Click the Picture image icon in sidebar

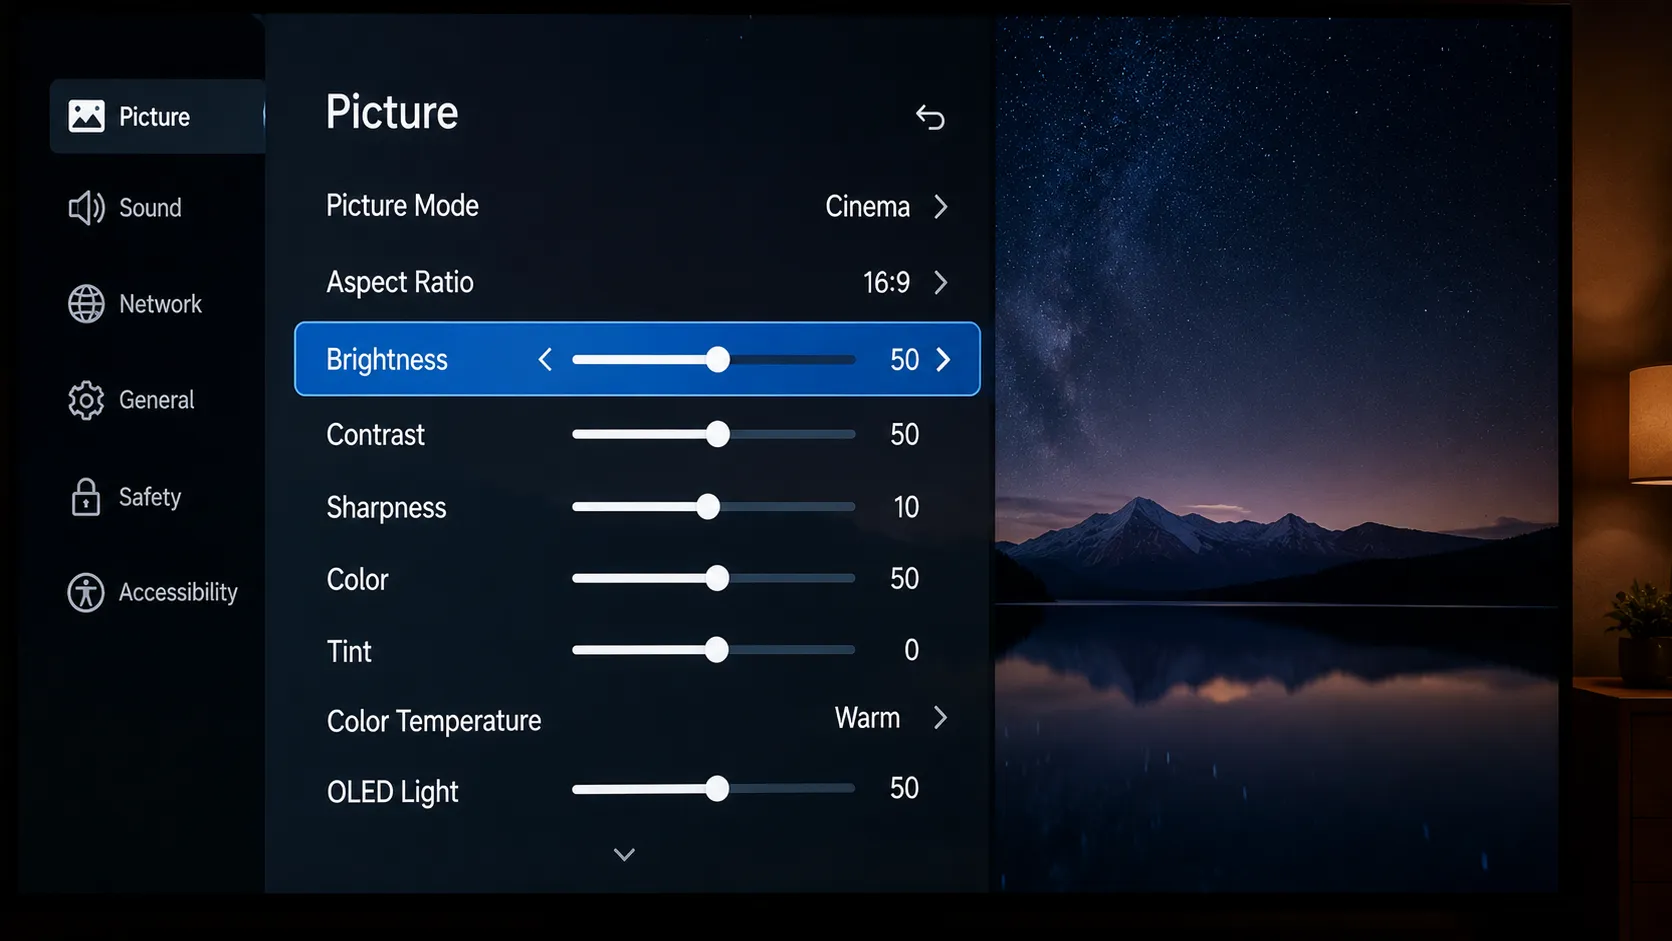click(x=86, y=116)
